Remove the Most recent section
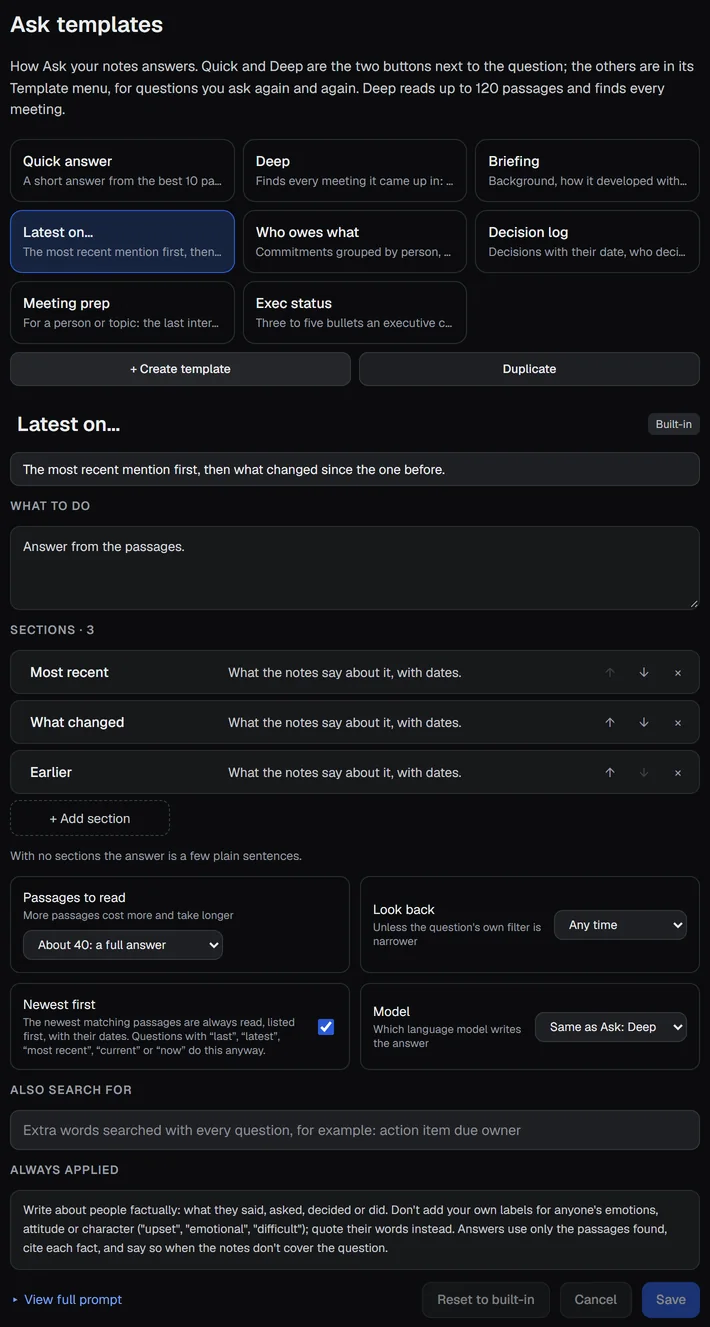The height and width of the screenshot is (1327, 710). tap(678, 672)
